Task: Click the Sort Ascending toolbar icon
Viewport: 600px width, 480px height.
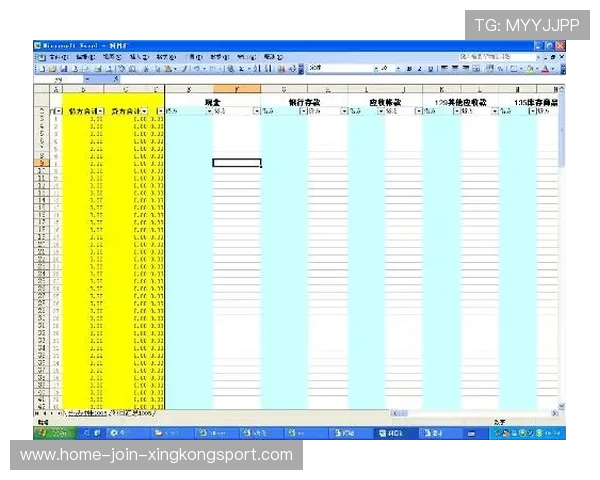Action: 256,68
